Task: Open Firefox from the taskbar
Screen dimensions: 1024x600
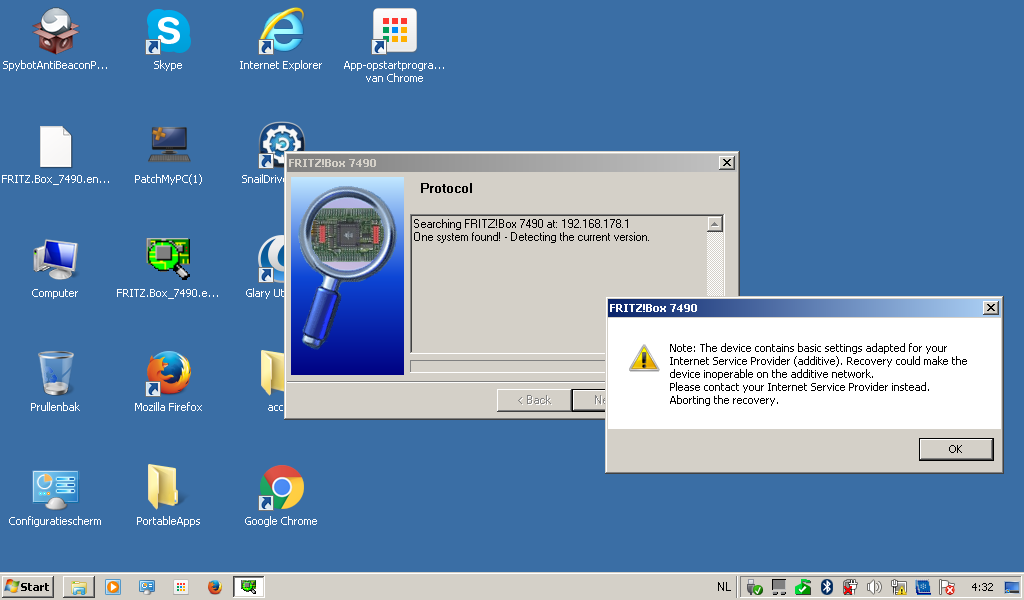Action: tap(214, 587)
